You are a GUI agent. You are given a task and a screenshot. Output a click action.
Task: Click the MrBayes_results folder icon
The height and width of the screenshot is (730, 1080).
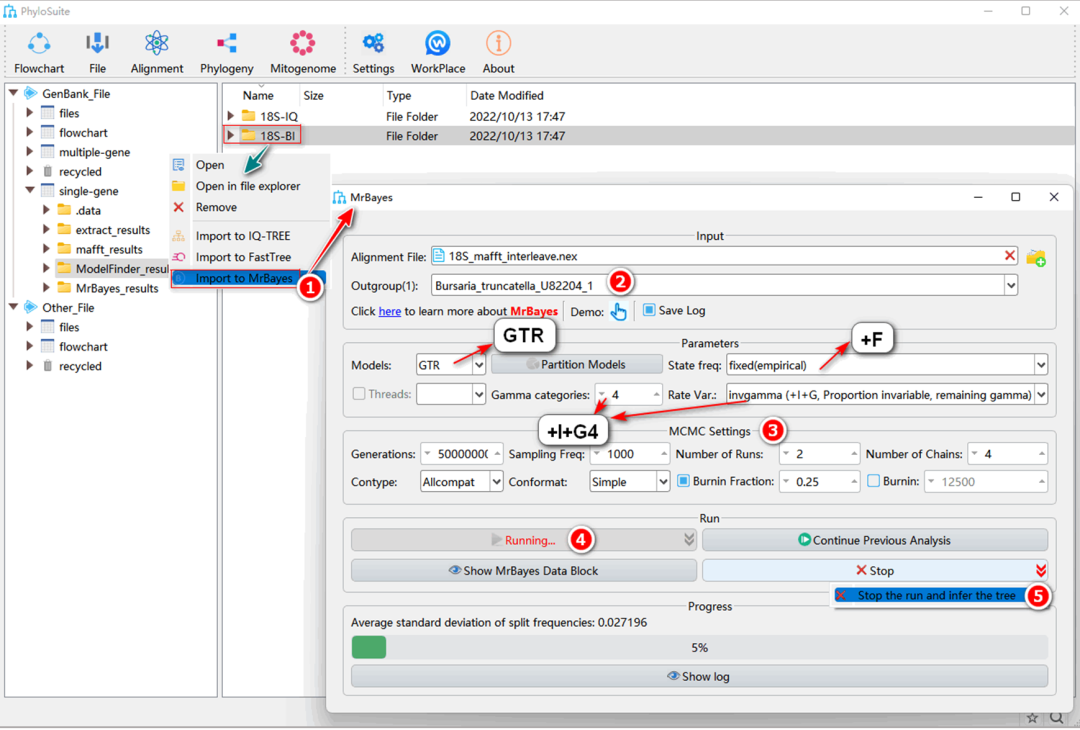[x=64, y=287]
